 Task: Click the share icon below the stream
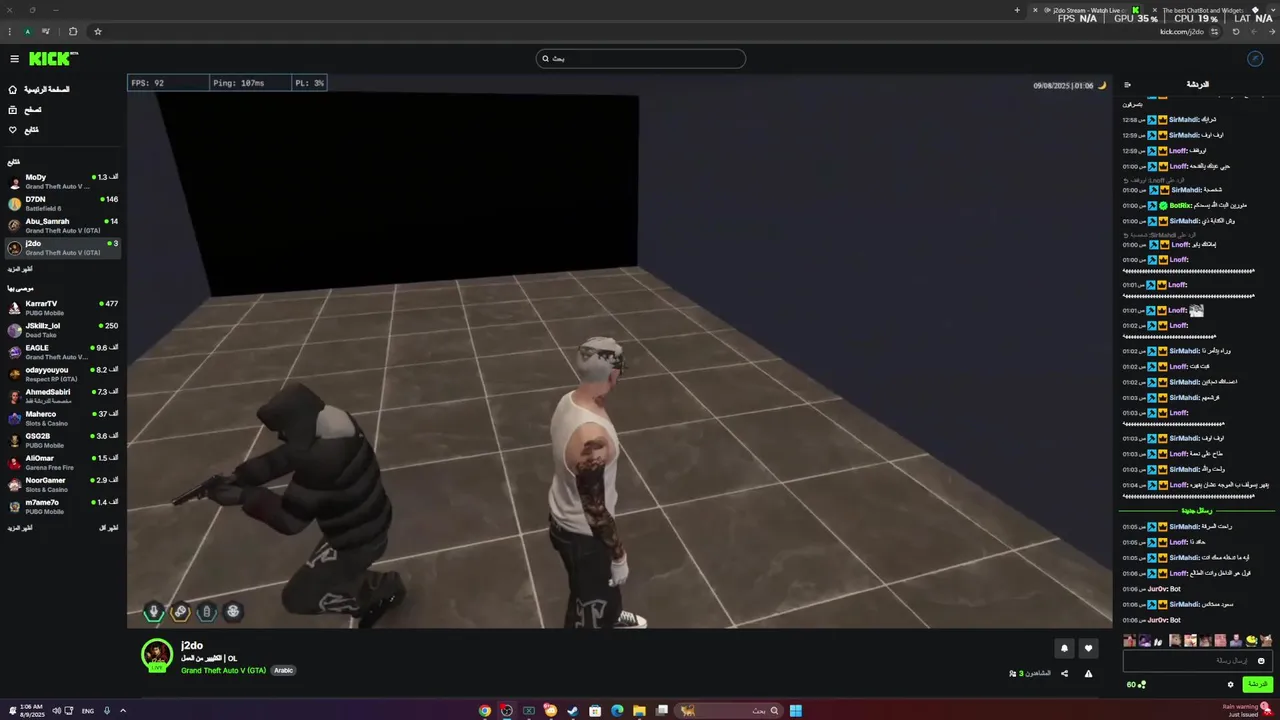[x=1064, y=673]
